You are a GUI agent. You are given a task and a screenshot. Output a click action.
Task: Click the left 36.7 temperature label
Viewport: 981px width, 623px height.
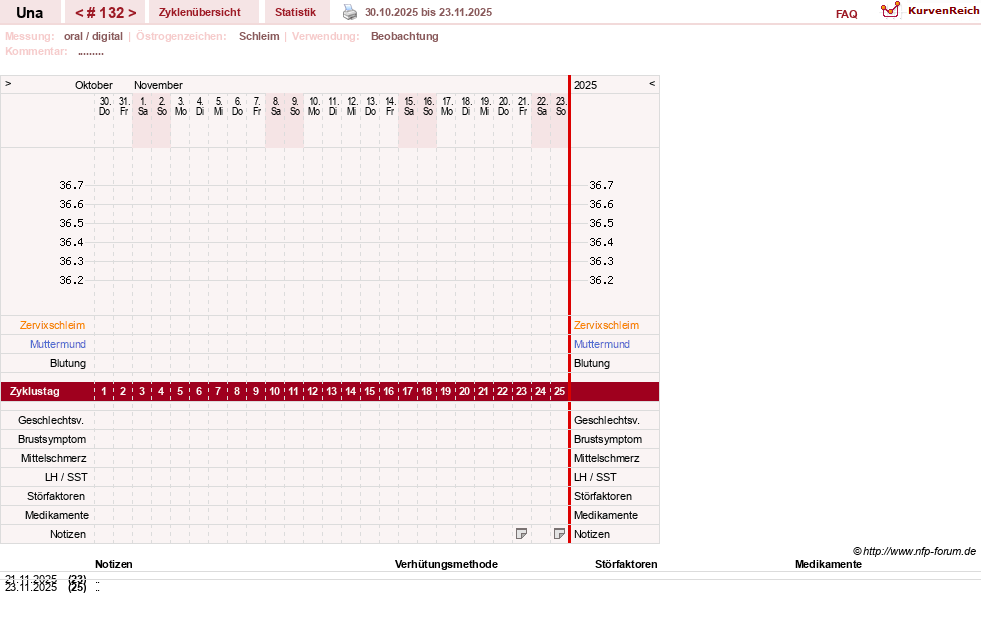(x=71, y=185)
